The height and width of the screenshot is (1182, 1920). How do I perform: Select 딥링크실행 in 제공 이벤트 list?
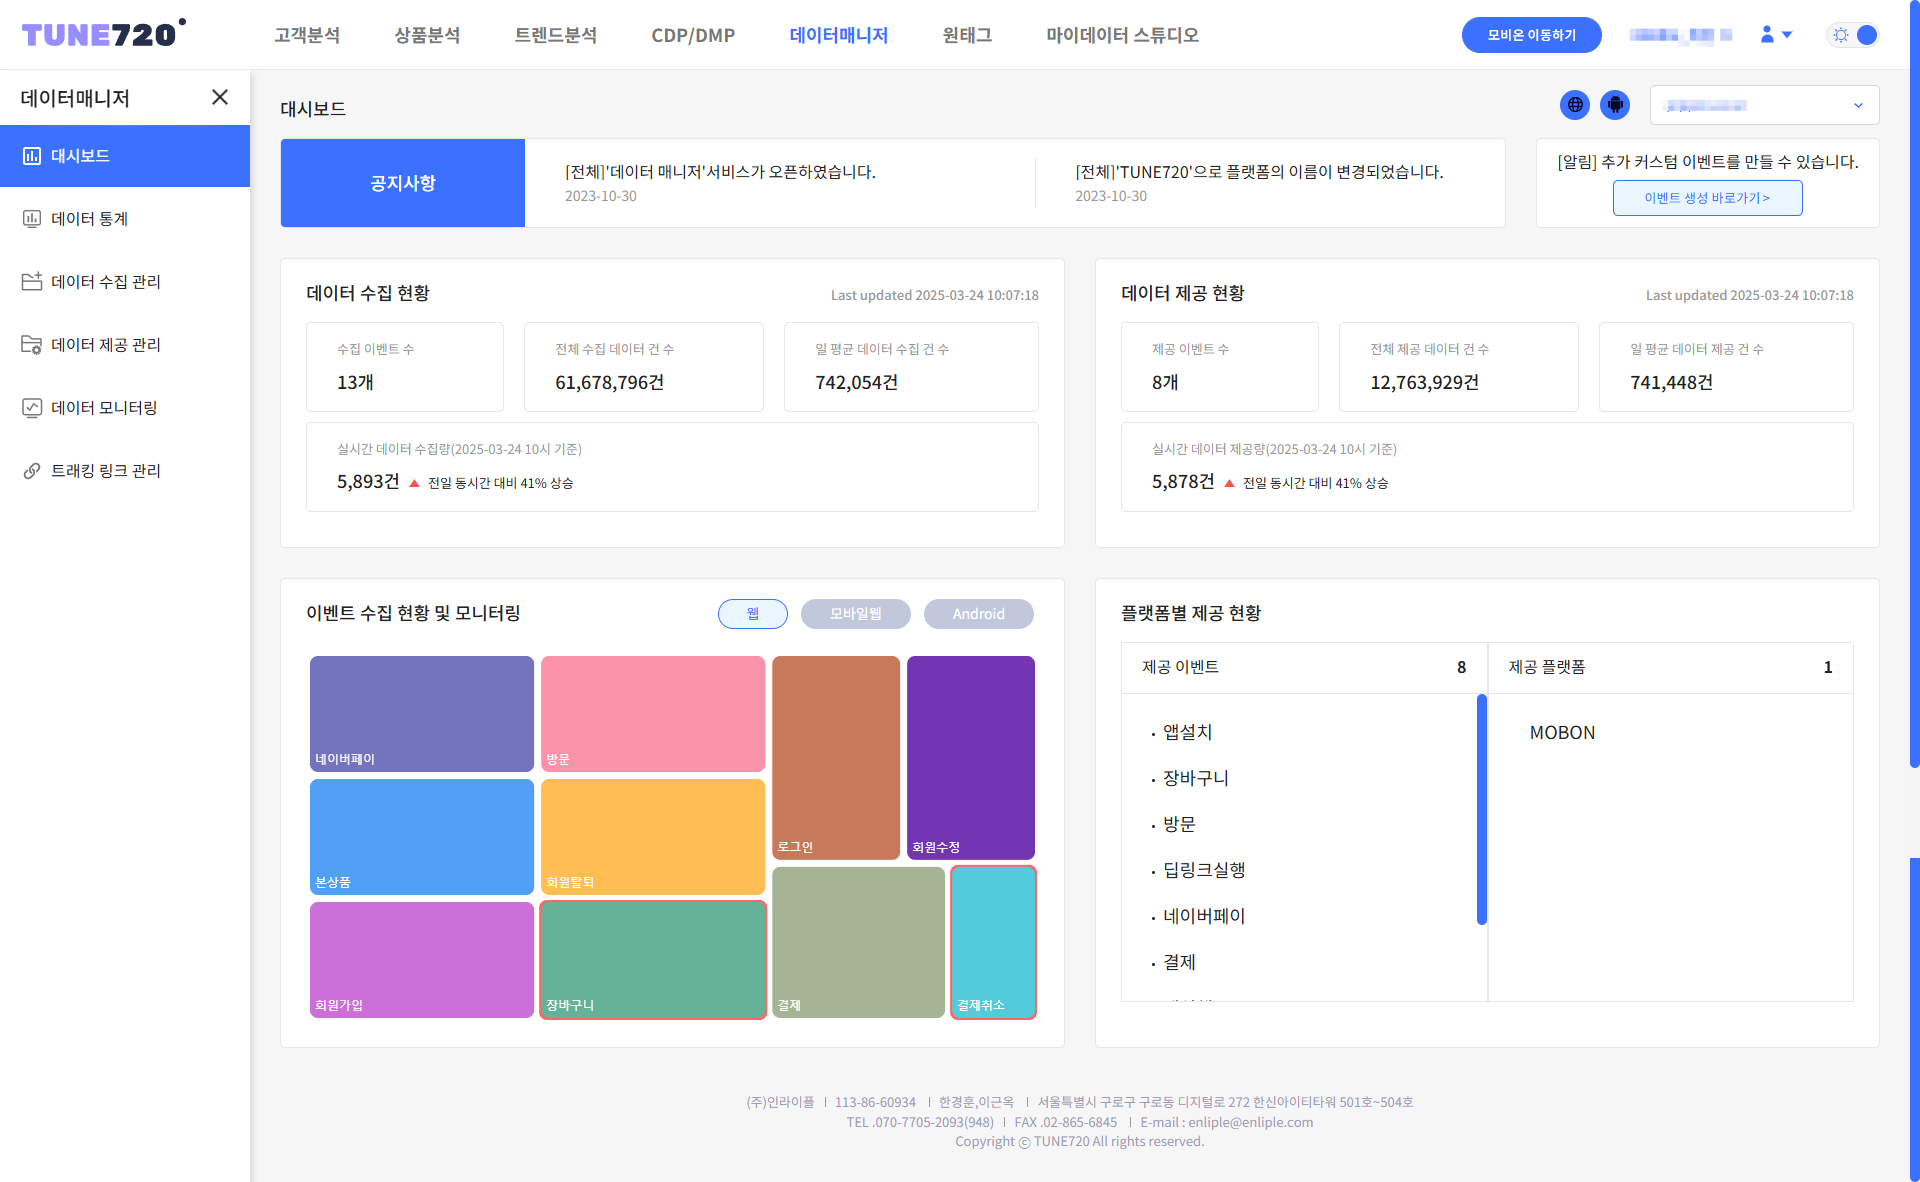(x=1204, y=871)
